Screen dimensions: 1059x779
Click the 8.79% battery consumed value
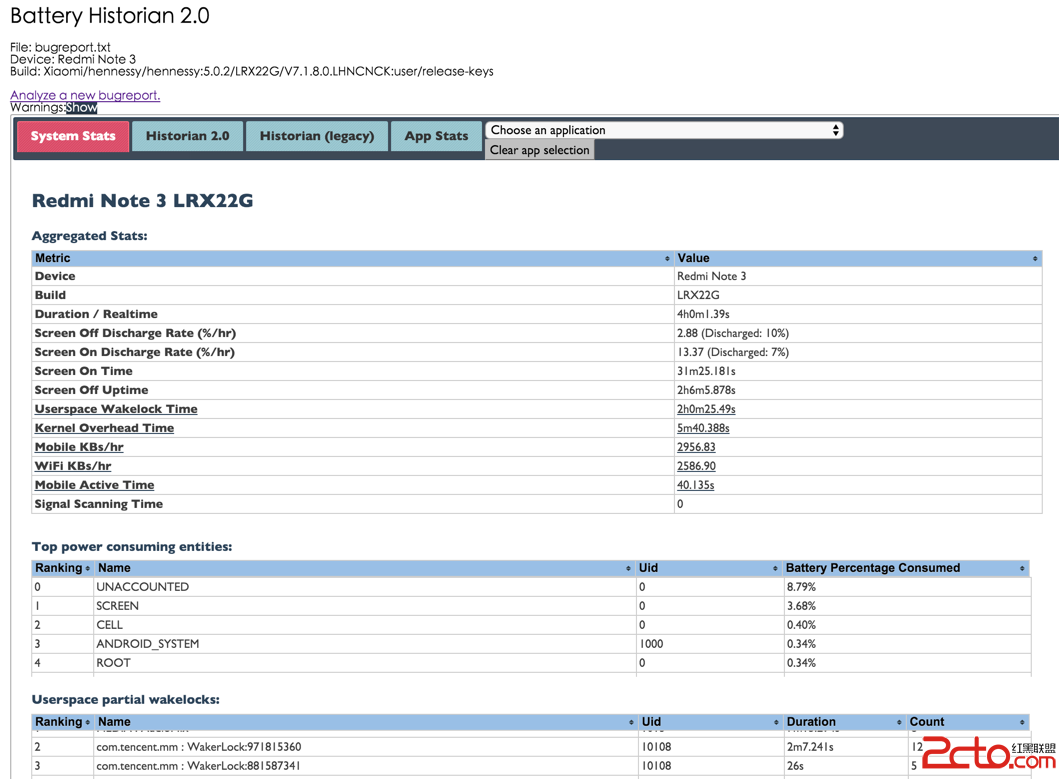pos(802,587)
